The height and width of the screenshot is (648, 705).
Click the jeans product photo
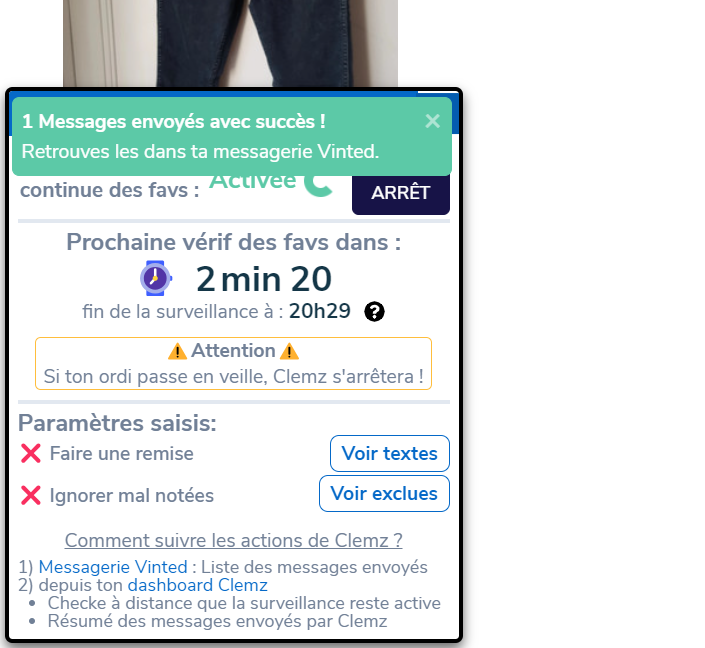[x=230, y=43]
